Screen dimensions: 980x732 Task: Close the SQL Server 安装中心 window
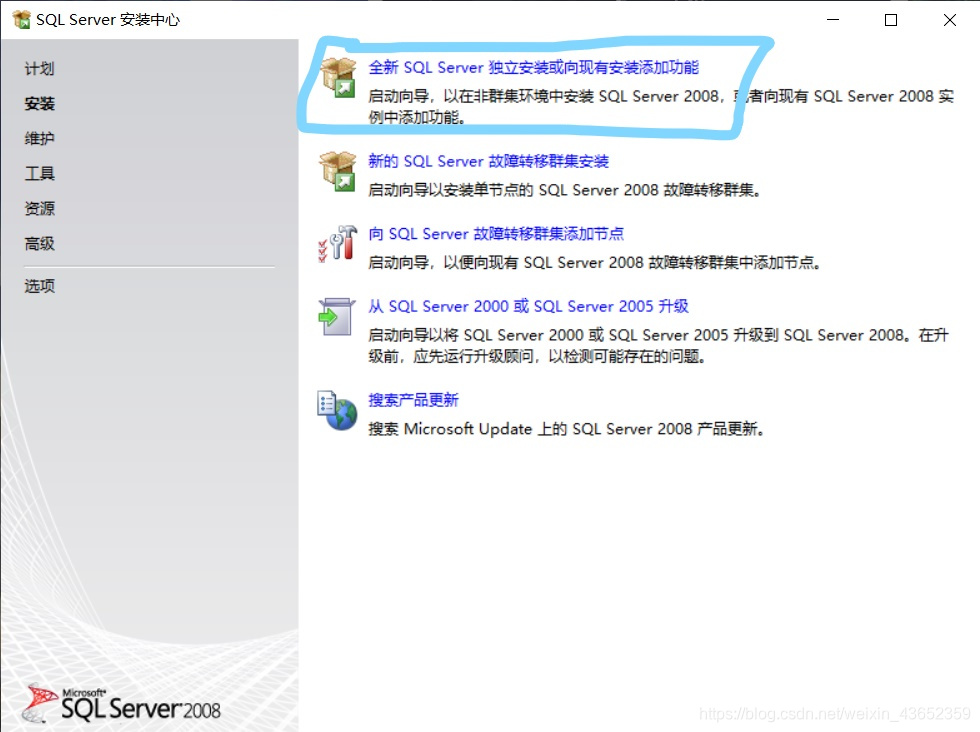pyautogui.click(x=949, y=19)
